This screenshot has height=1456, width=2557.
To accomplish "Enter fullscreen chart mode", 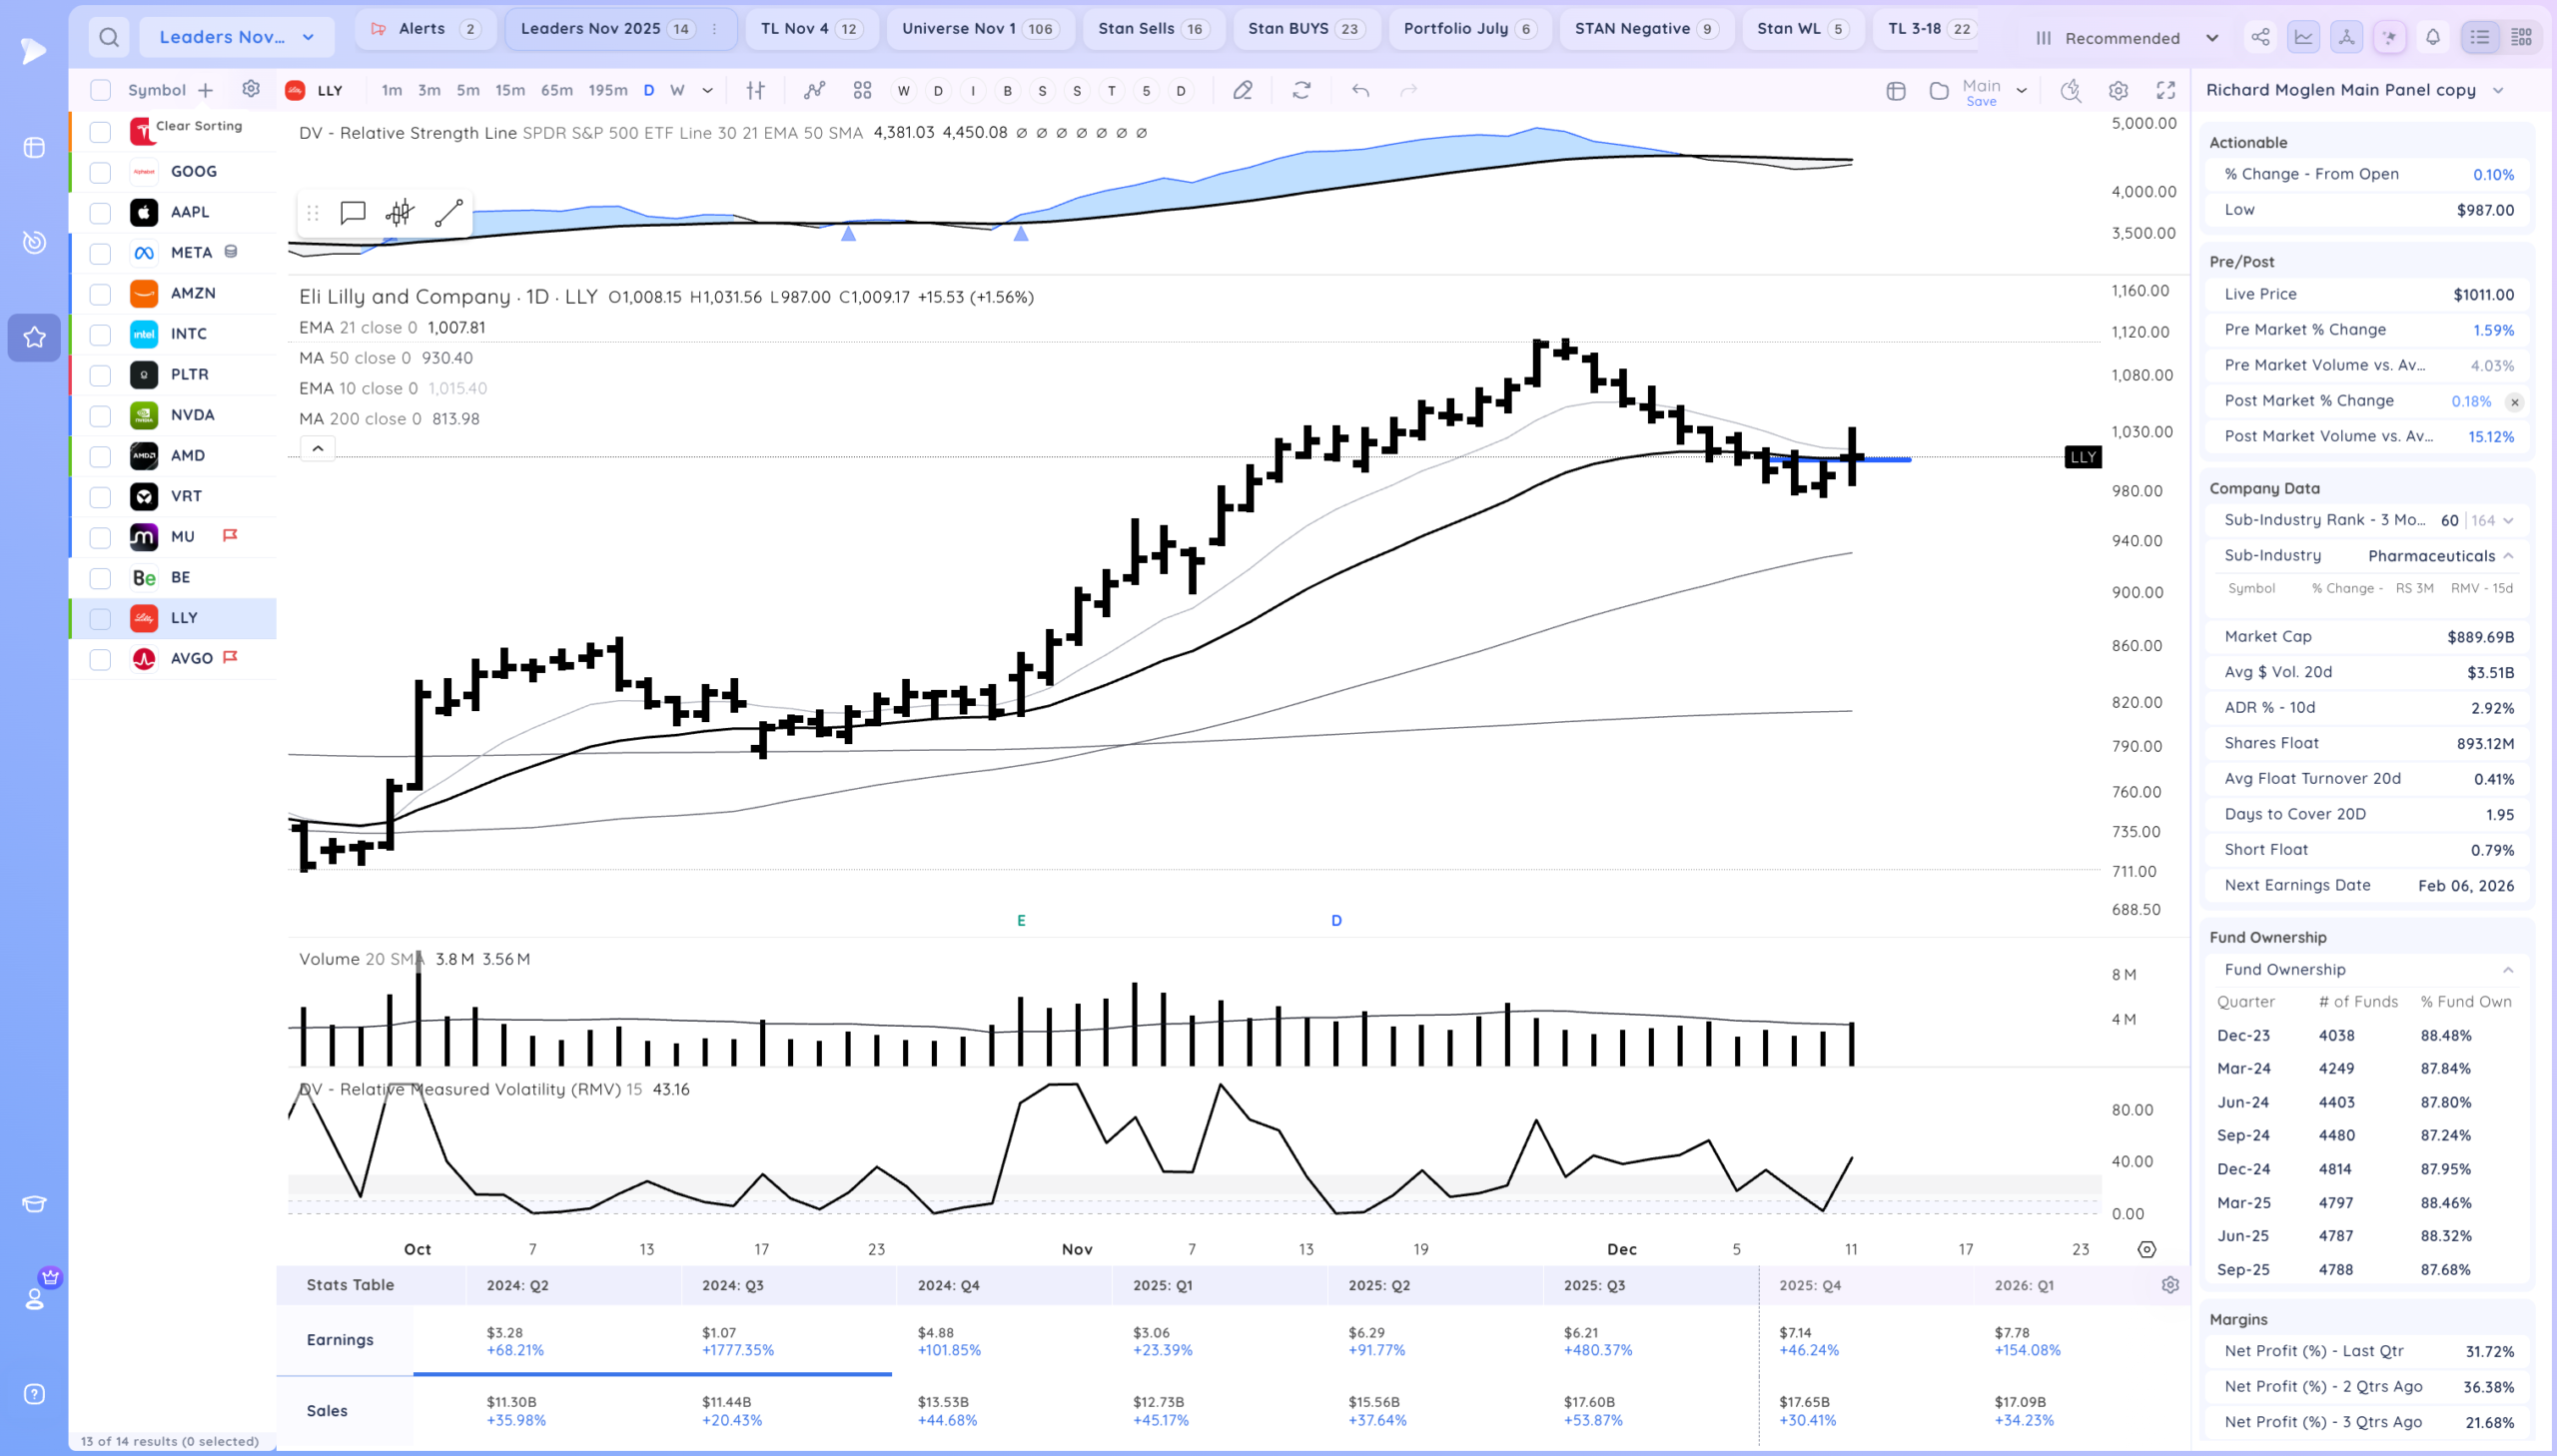I will pos(2166,91).
